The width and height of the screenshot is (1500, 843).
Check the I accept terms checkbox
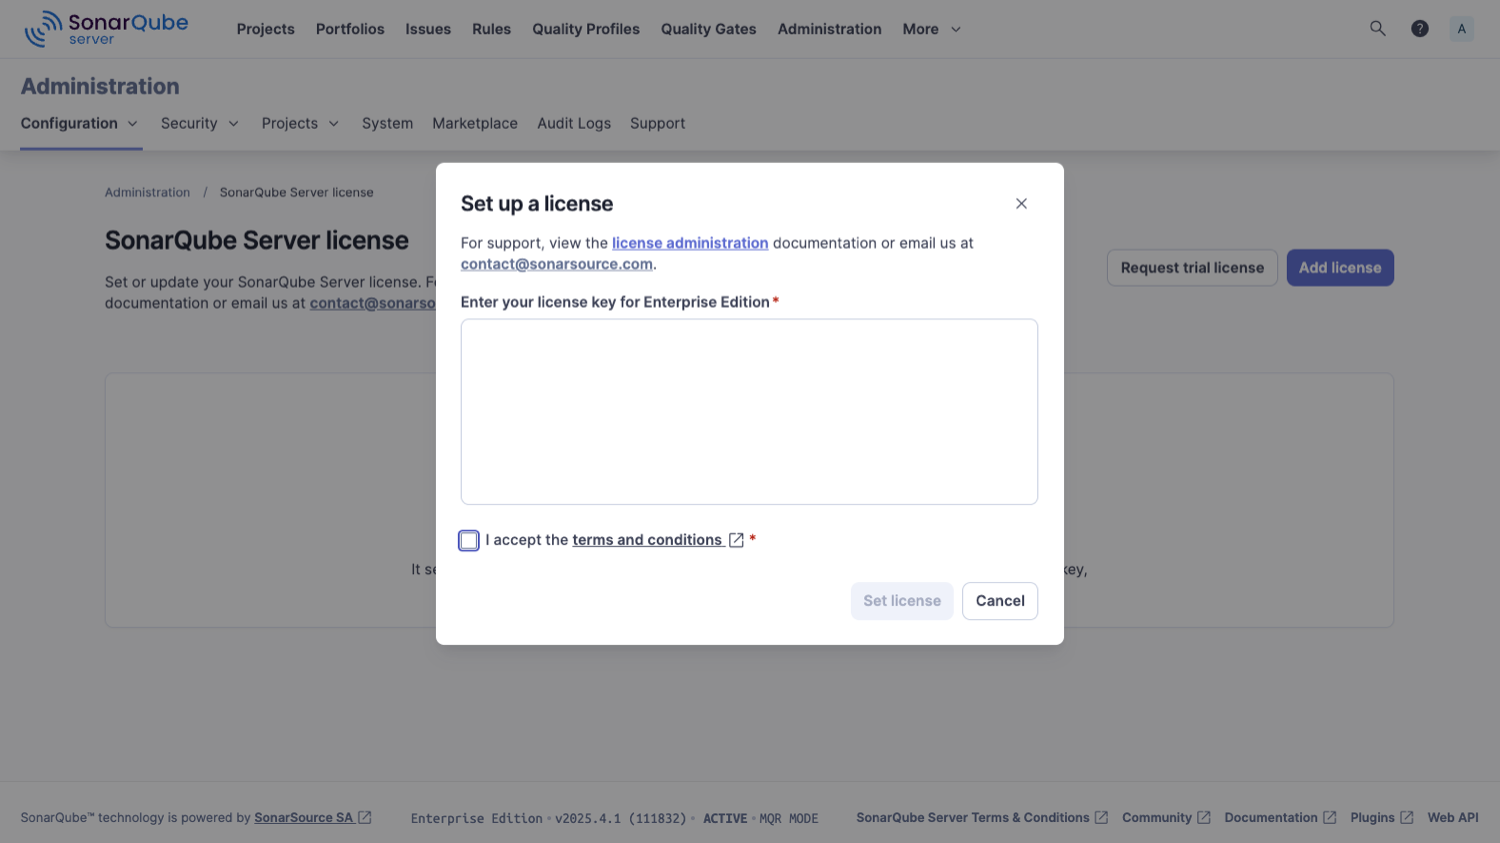click(x=469, y=540)
